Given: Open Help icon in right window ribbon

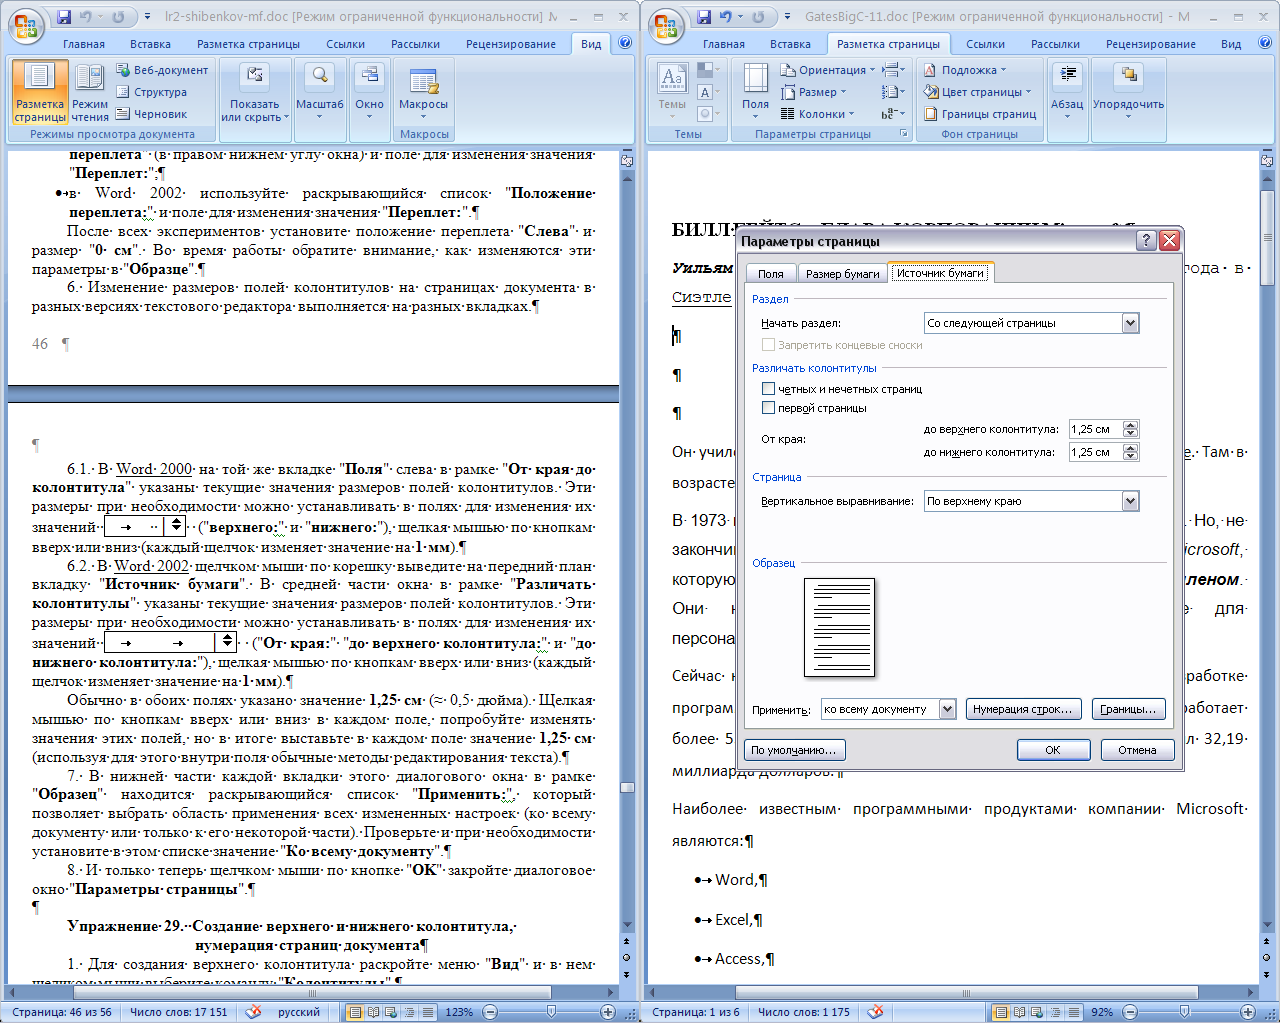Looking at the screenshot, I should (1265, 43).
